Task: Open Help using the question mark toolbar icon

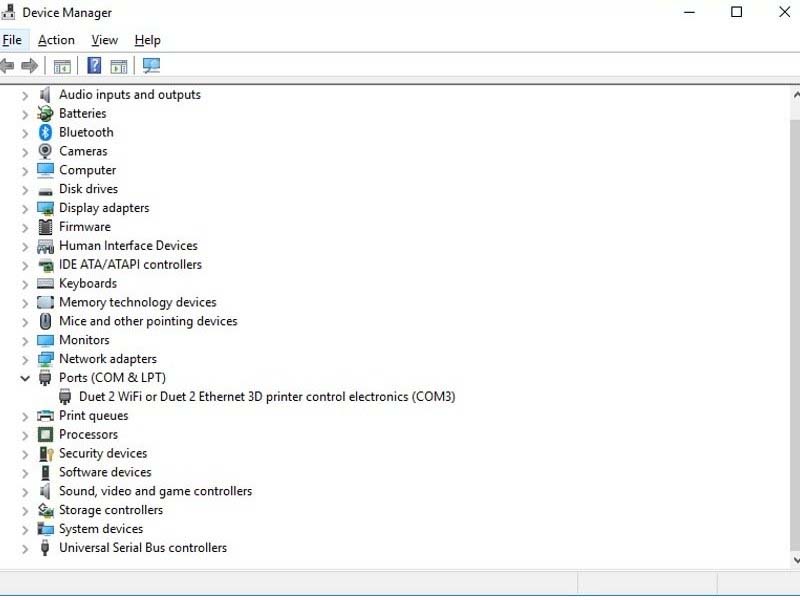Action: (x=92, y=65)
